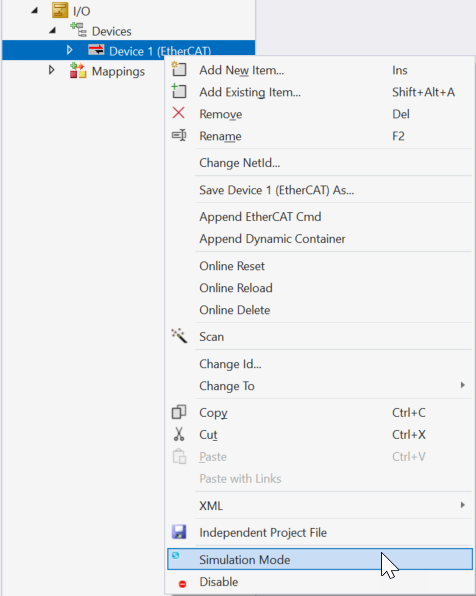Click the Add New Item icon

pos(179,69)
